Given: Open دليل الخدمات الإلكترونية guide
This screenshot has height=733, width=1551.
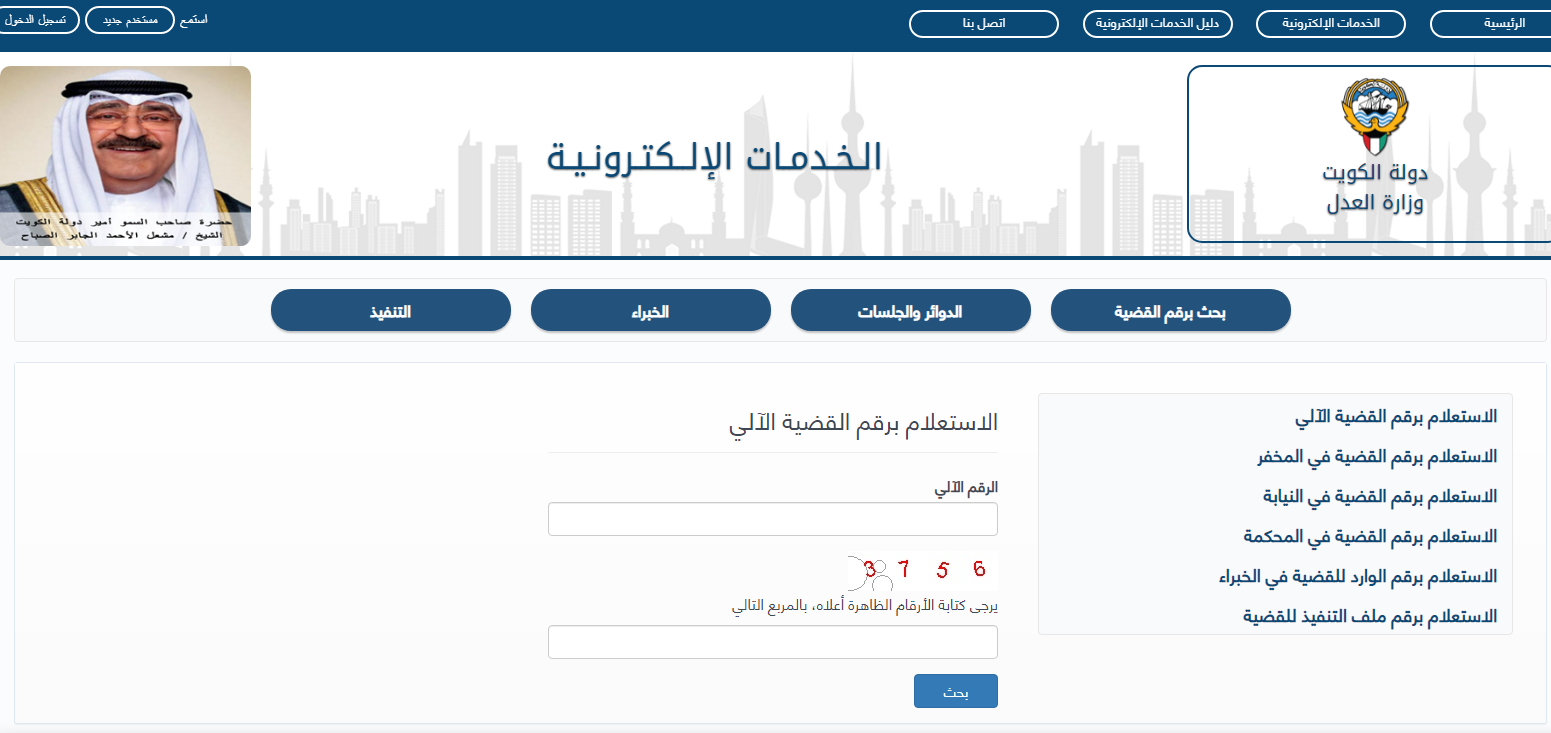Looking at the screenshot, I should (x=1158, y=23).
